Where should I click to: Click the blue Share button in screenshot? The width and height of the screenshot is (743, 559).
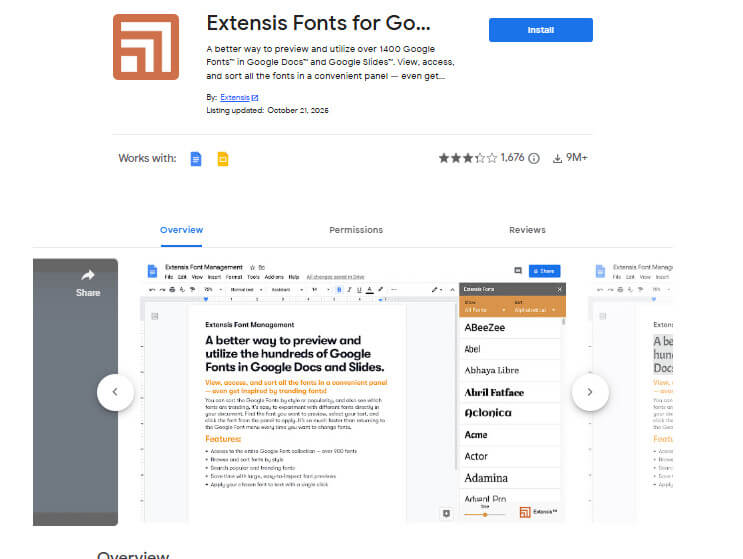coord(544,271)
